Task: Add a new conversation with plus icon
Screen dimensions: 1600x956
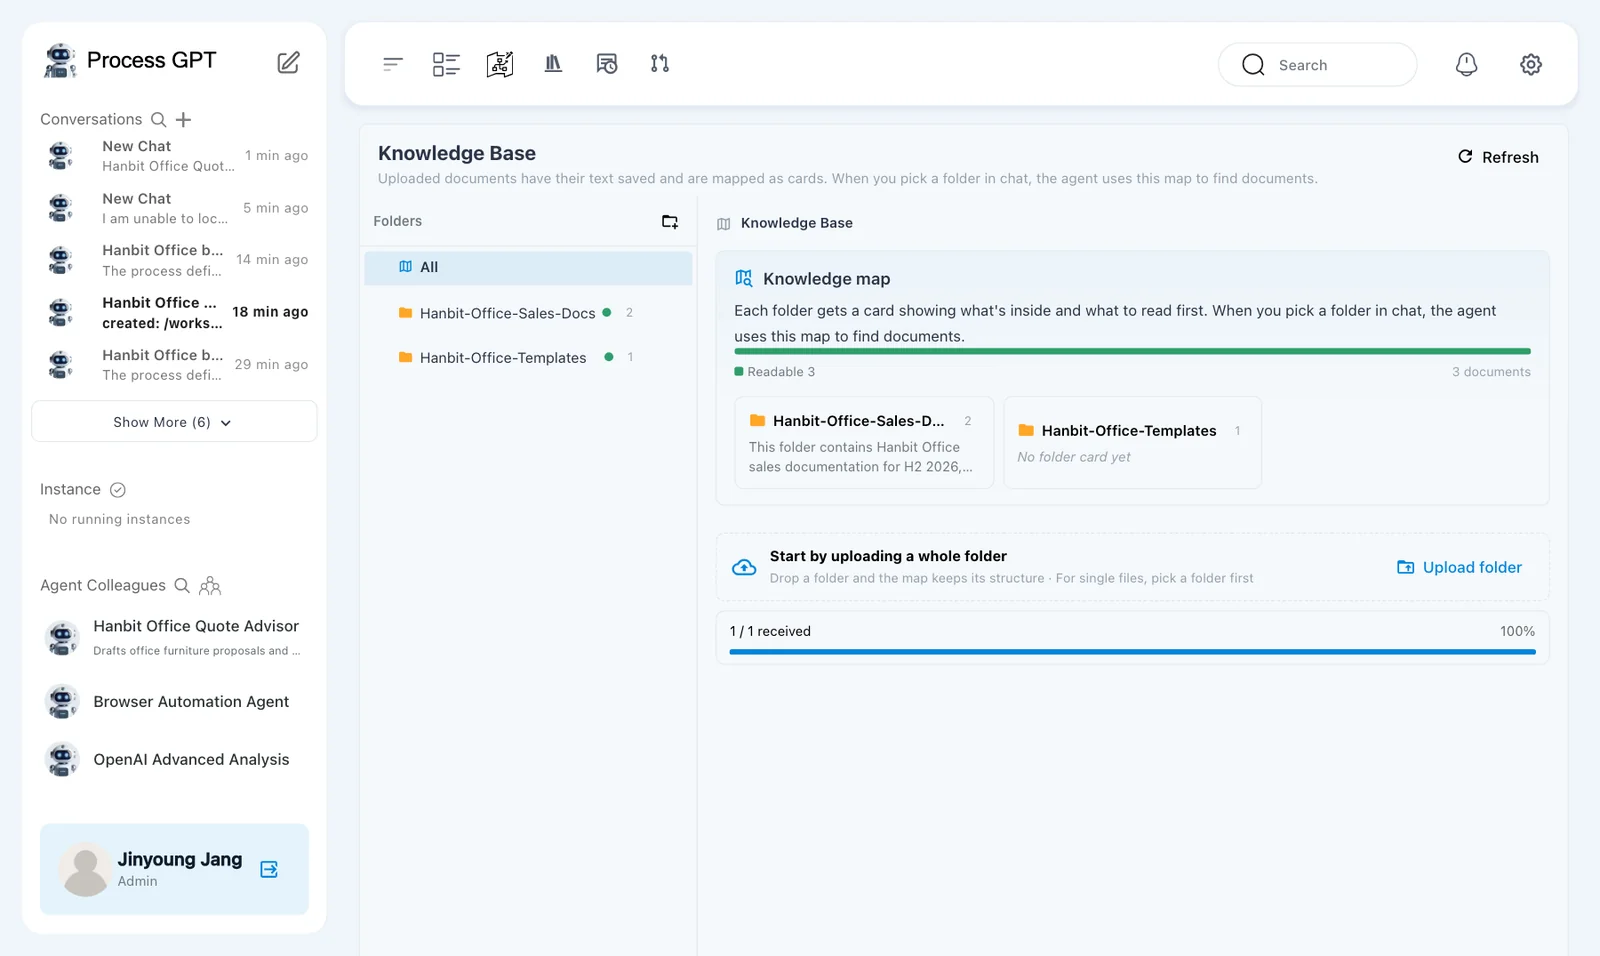Action: 183,119
